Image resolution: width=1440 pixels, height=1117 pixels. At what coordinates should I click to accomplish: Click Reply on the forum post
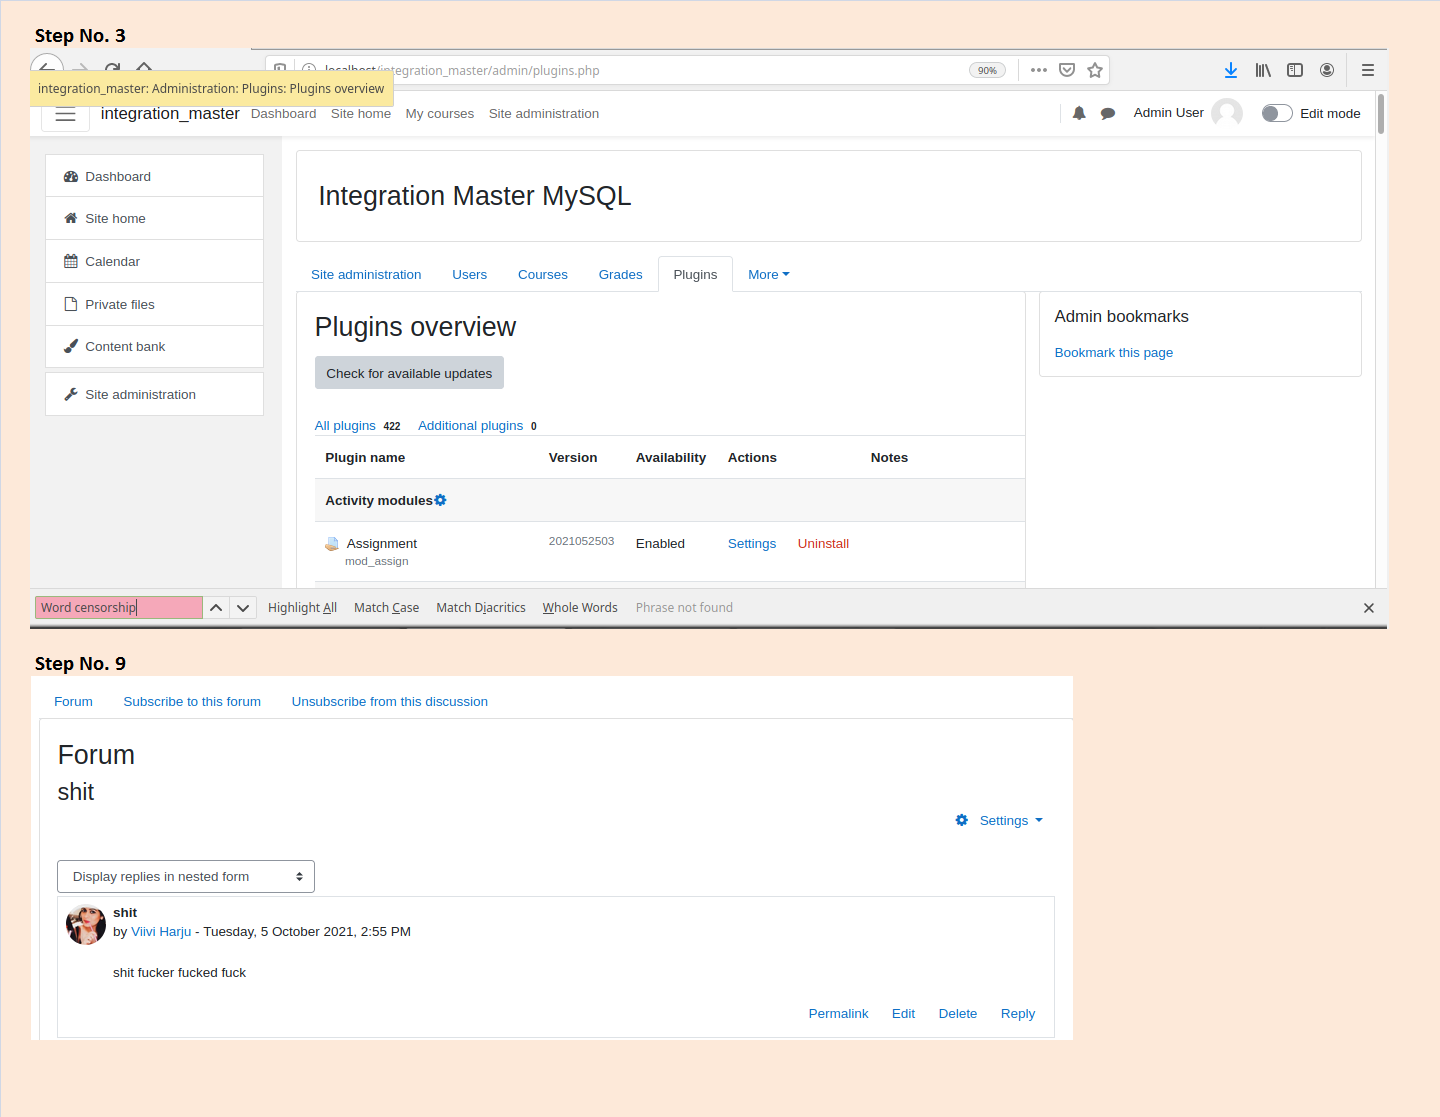click(x=1018, y=1013)
